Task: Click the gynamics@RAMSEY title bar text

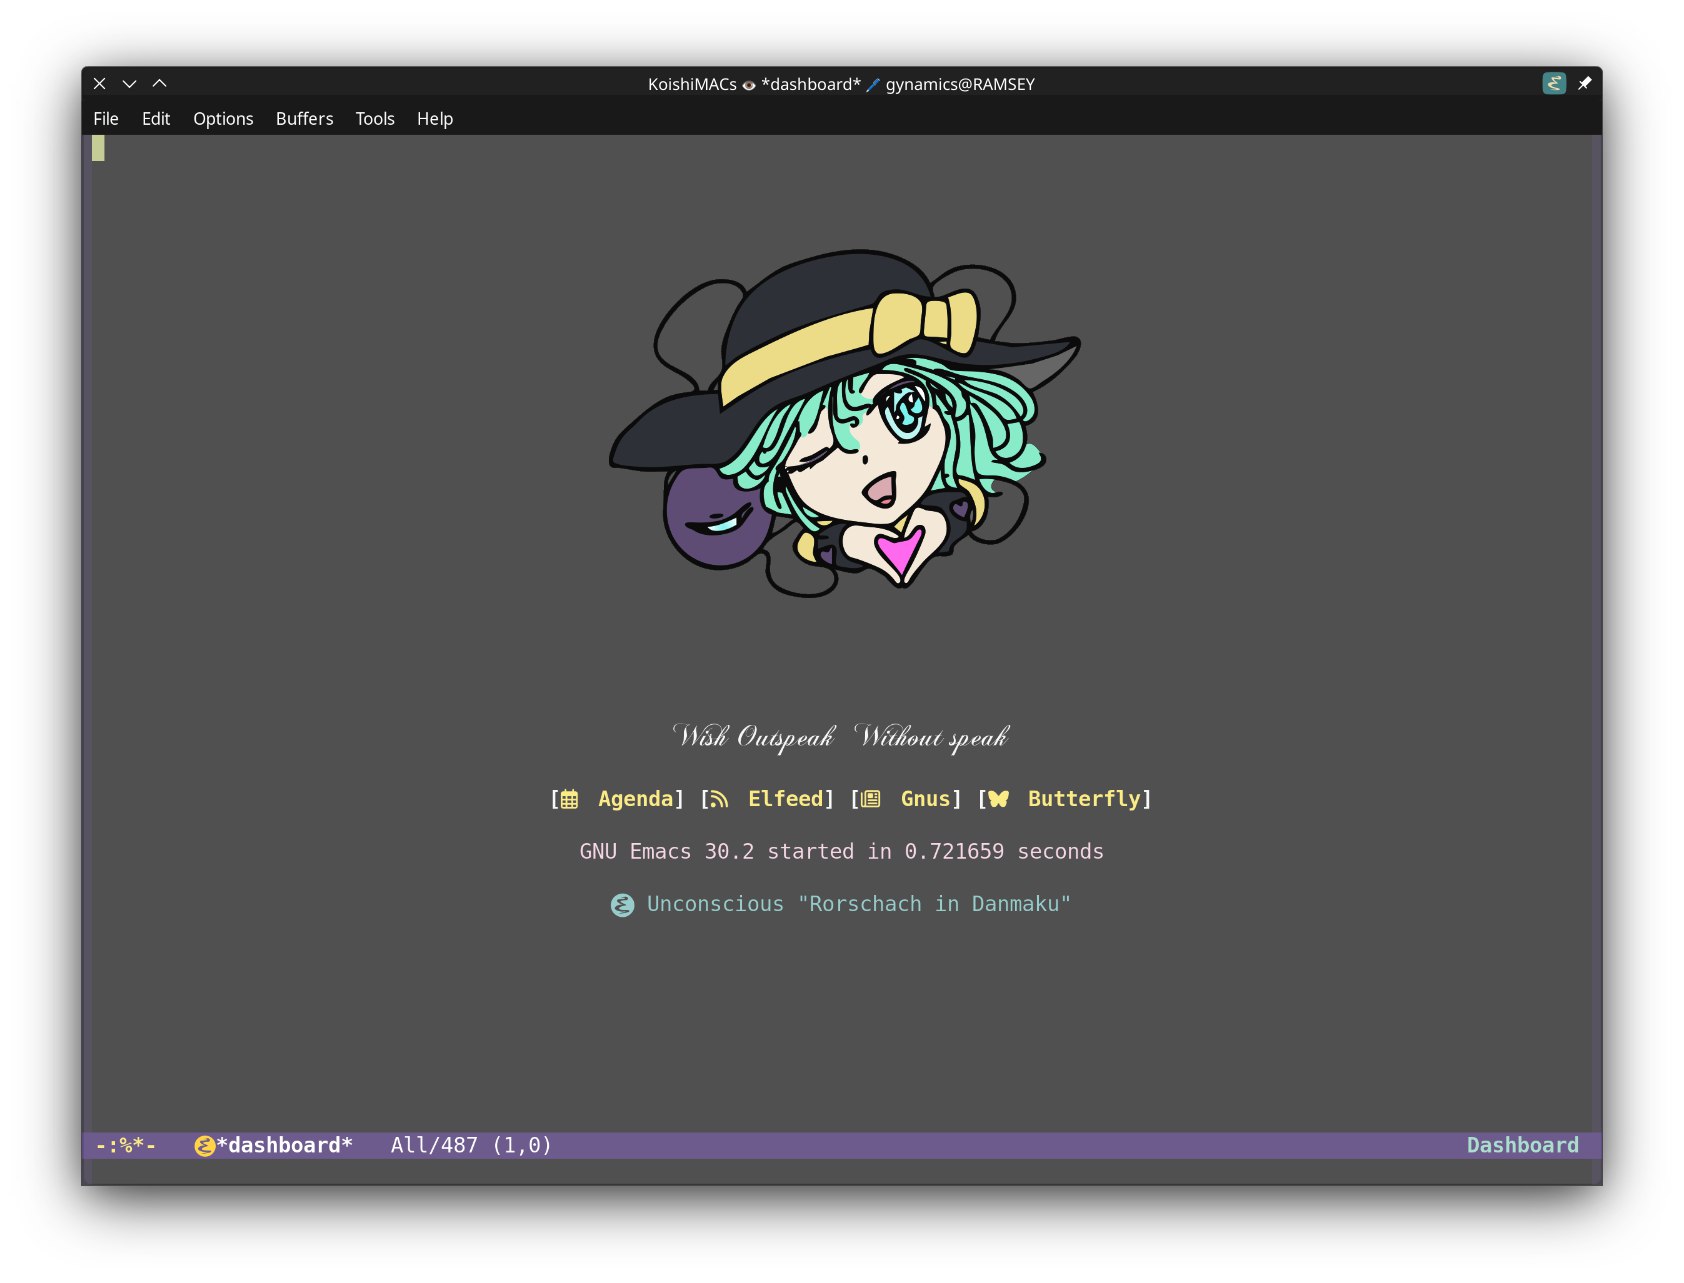Action: click(x=960, y=84)
